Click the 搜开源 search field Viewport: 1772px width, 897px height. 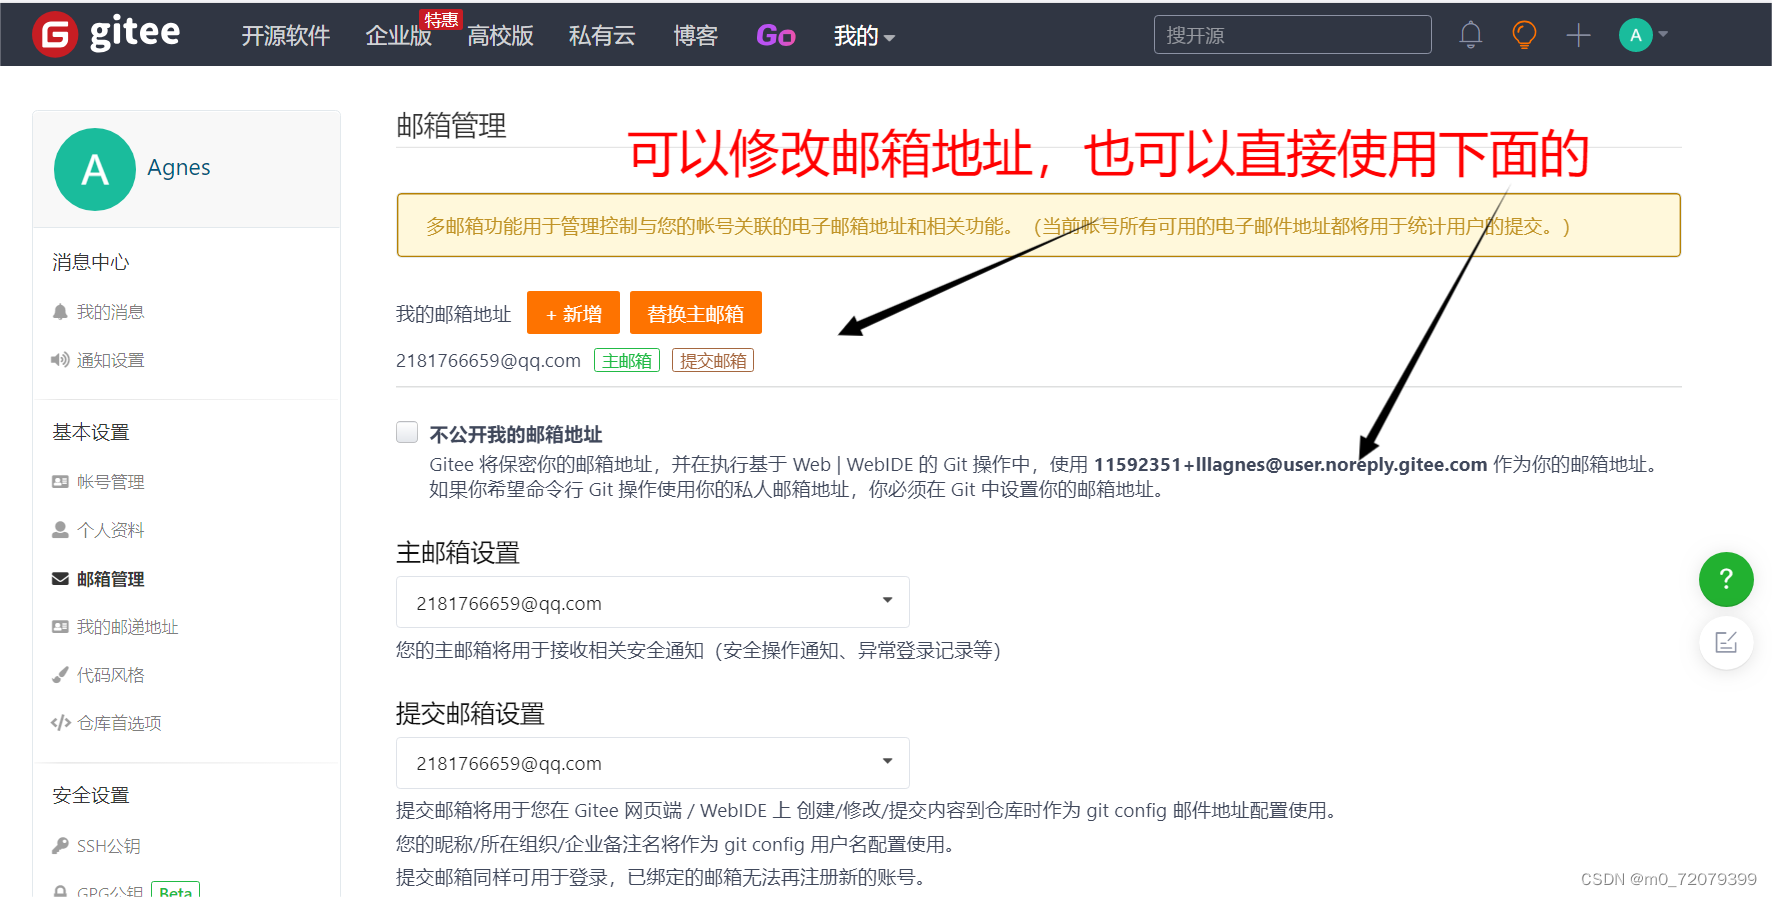click(x=1292, y=35)
